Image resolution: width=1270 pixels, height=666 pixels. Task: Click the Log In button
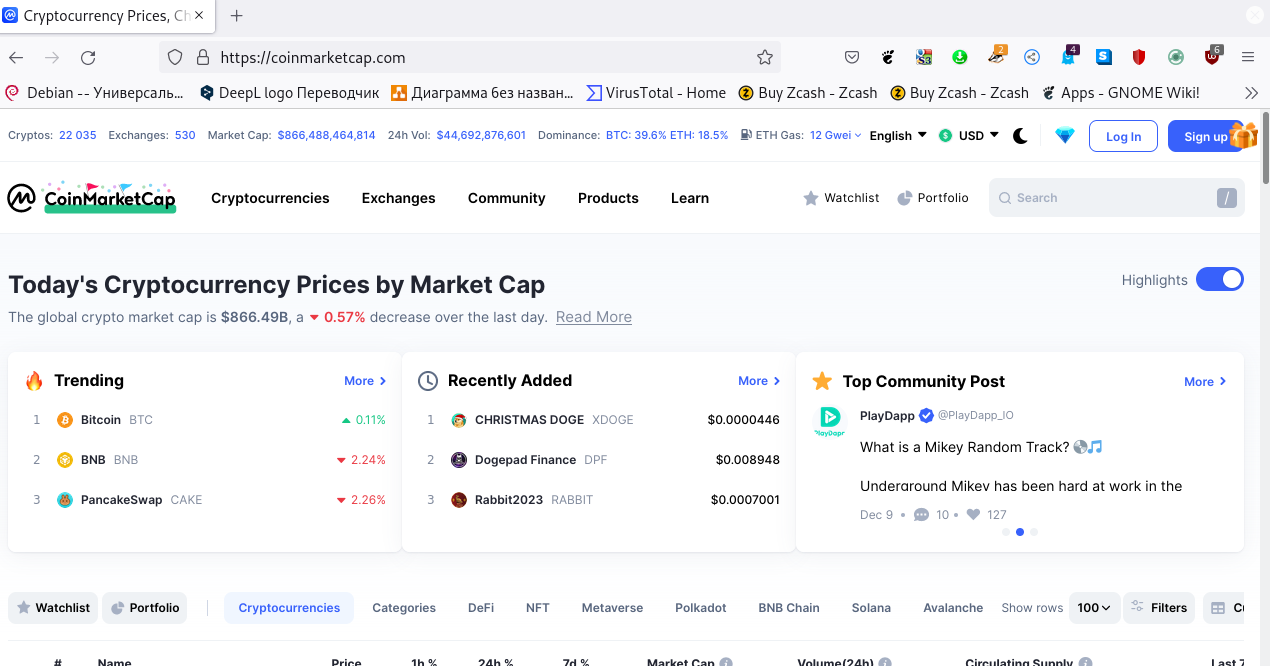click(x=1123, y=137)
